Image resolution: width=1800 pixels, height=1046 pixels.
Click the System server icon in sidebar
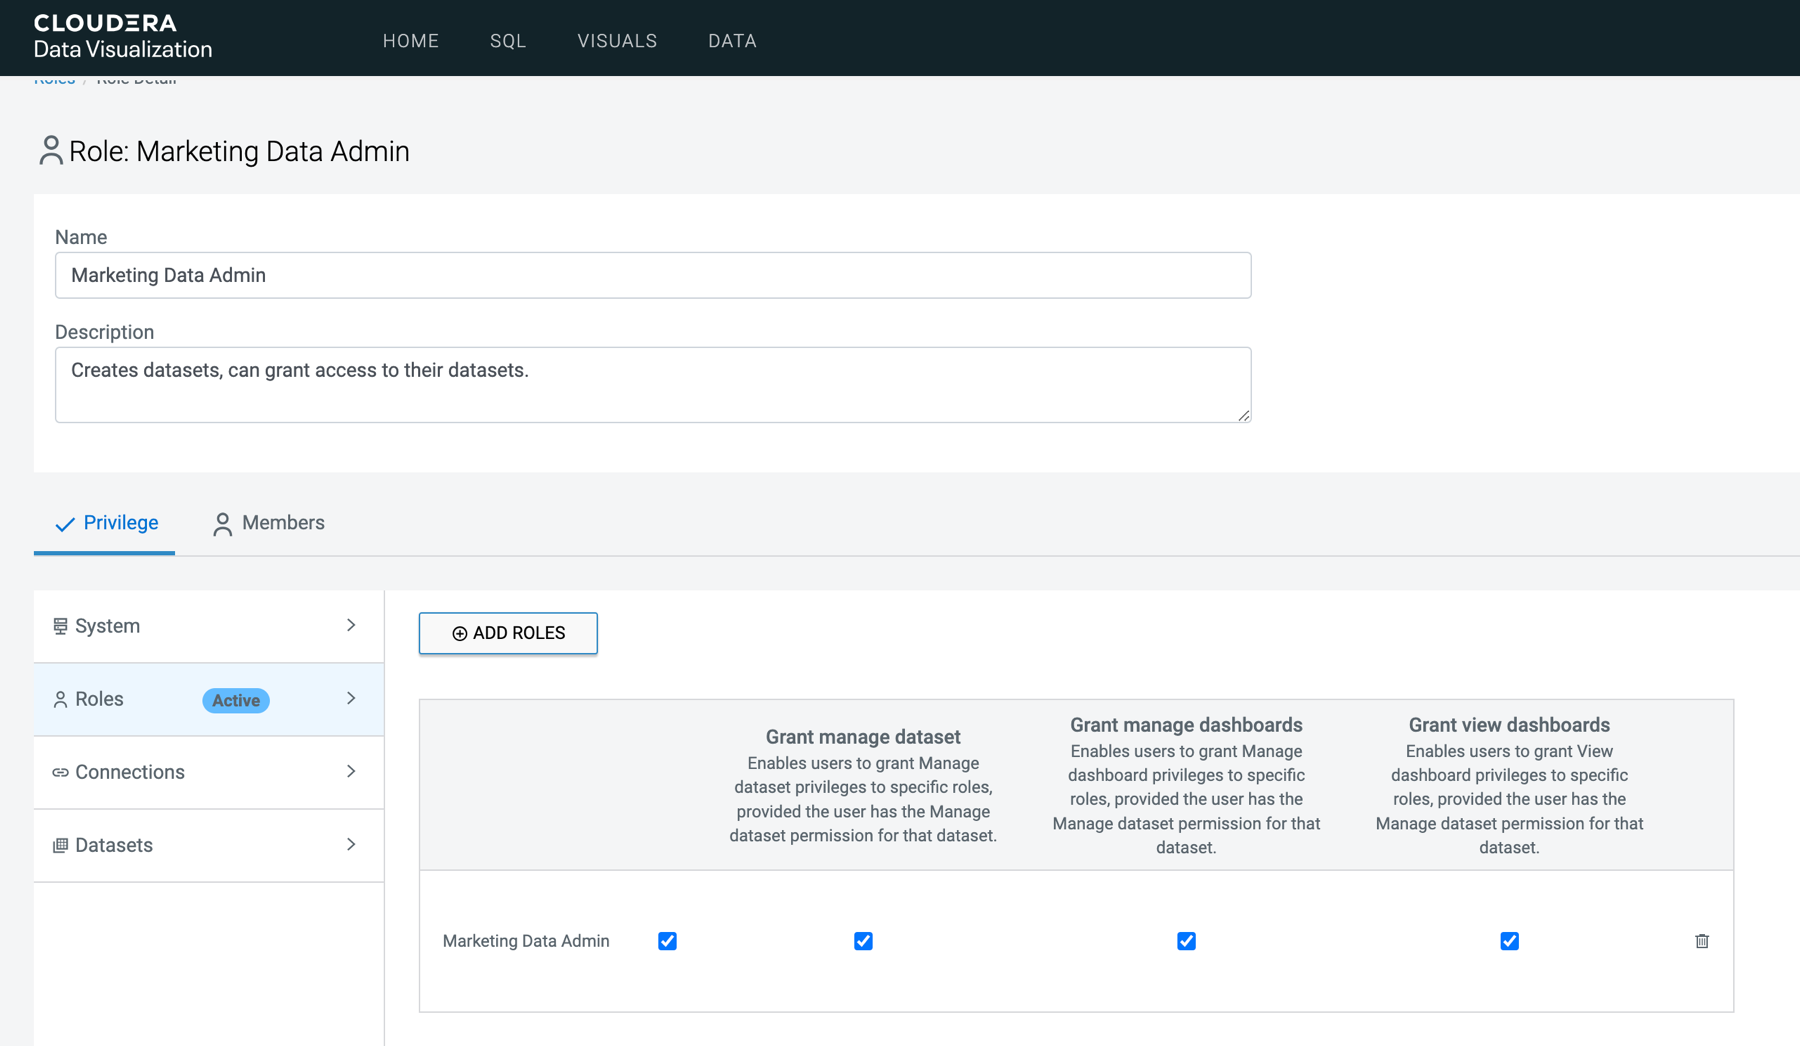click(x=60, y=626)
